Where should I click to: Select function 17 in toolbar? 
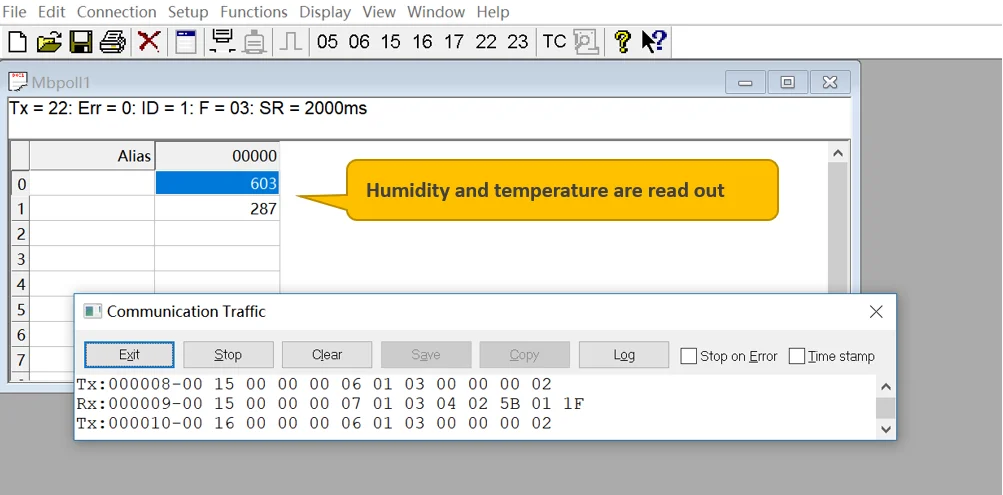coord(454,42)
